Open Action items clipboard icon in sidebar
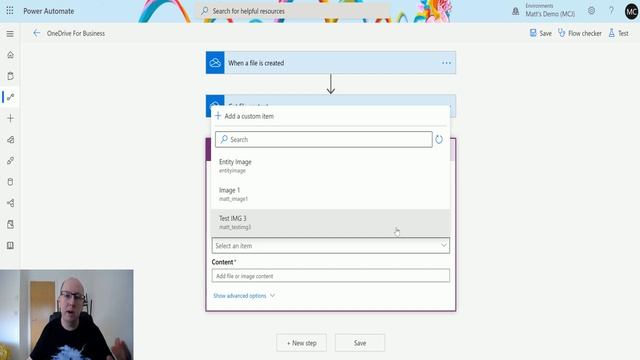Screen dimensions: 640x360 pyautogui.click(x=10, y=76)
